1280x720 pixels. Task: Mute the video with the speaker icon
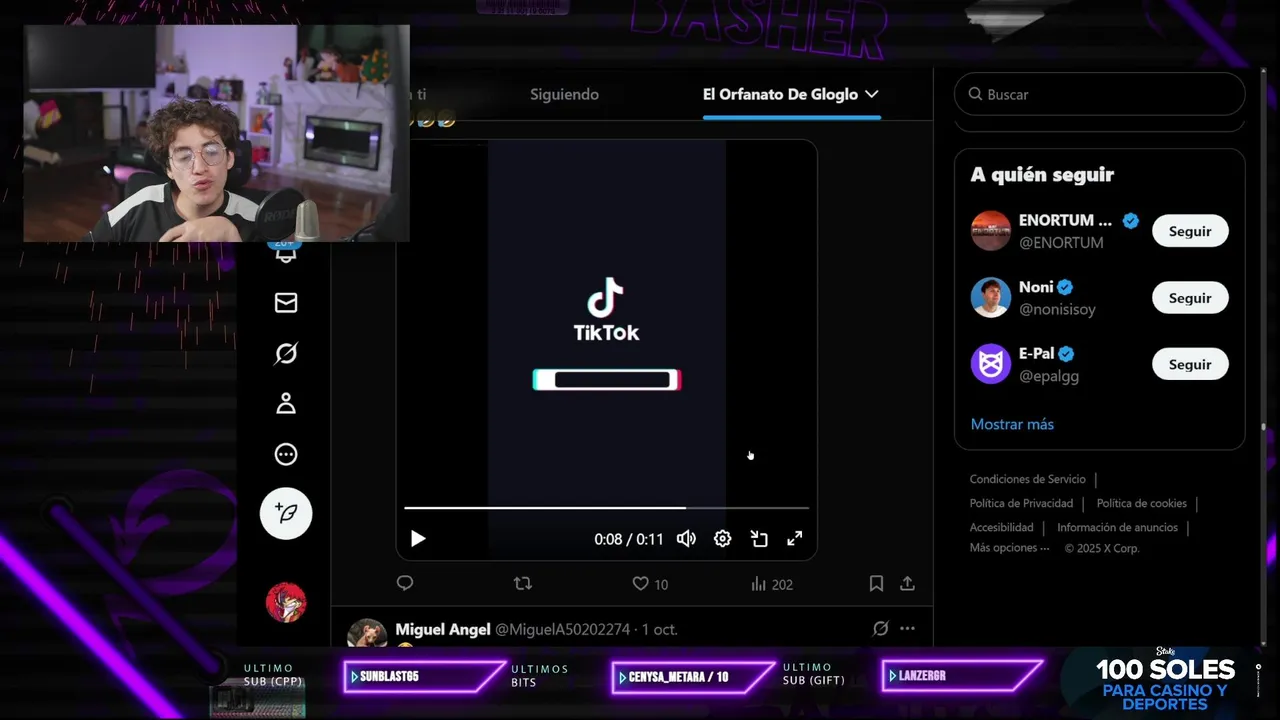(x=686, y=539)
